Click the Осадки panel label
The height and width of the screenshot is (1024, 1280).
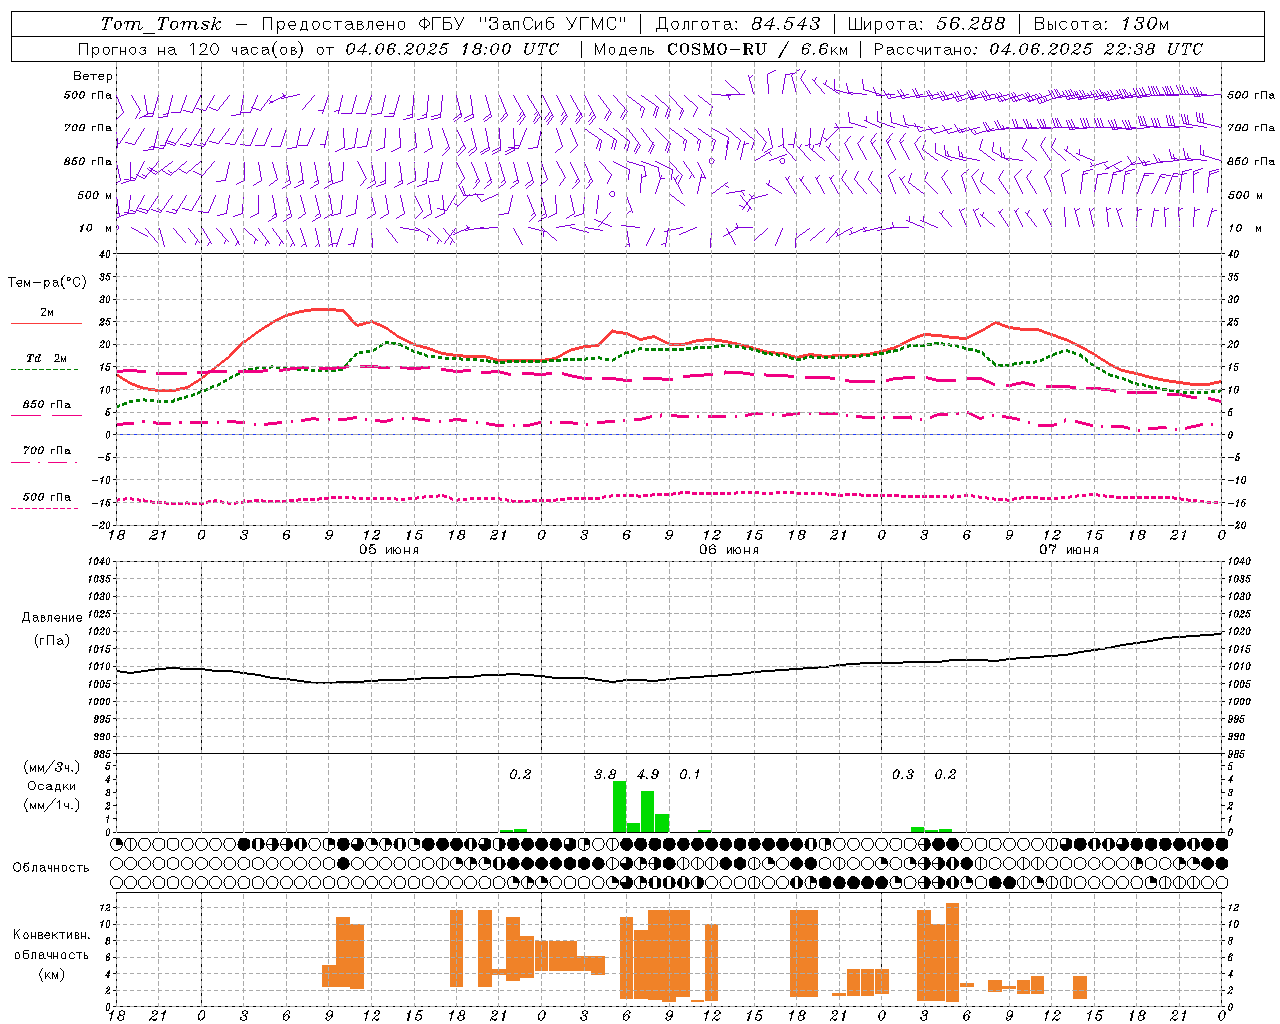tap(51, 786)
